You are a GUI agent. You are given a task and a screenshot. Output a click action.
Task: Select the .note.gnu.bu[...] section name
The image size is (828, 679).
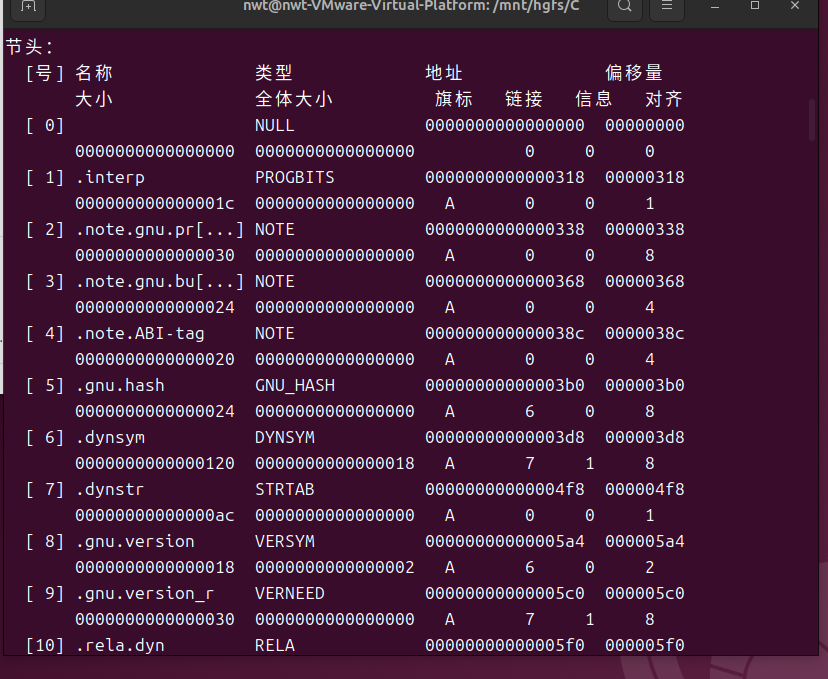pyautogui.click(x=159, y=281)
